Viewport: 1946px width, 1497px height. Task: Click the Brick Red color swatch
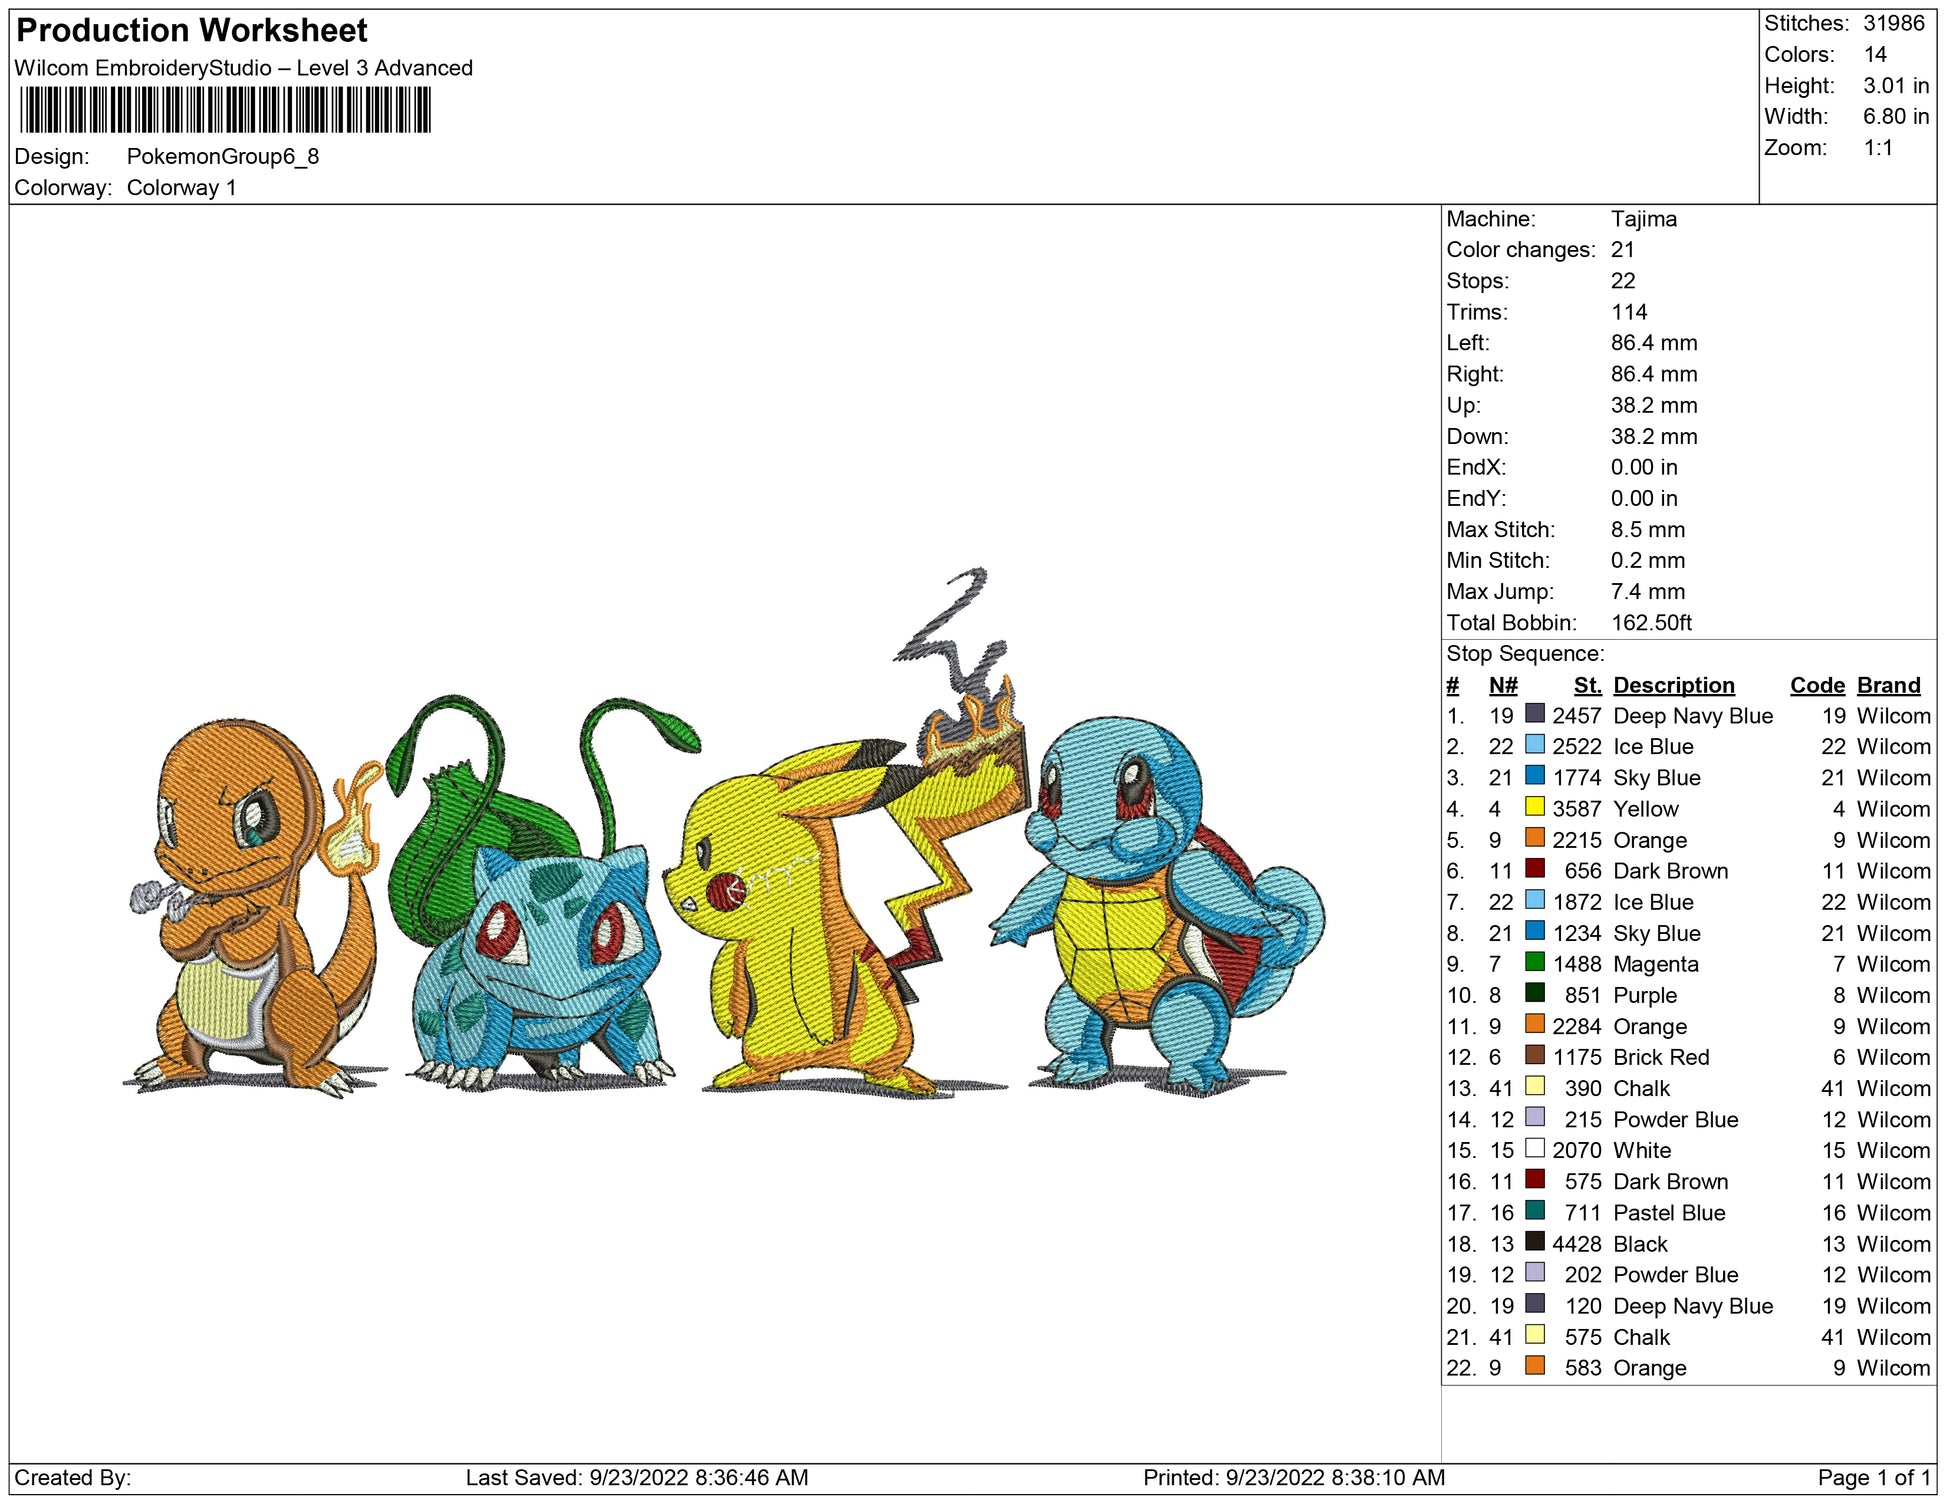(x=1534, y=1055)
